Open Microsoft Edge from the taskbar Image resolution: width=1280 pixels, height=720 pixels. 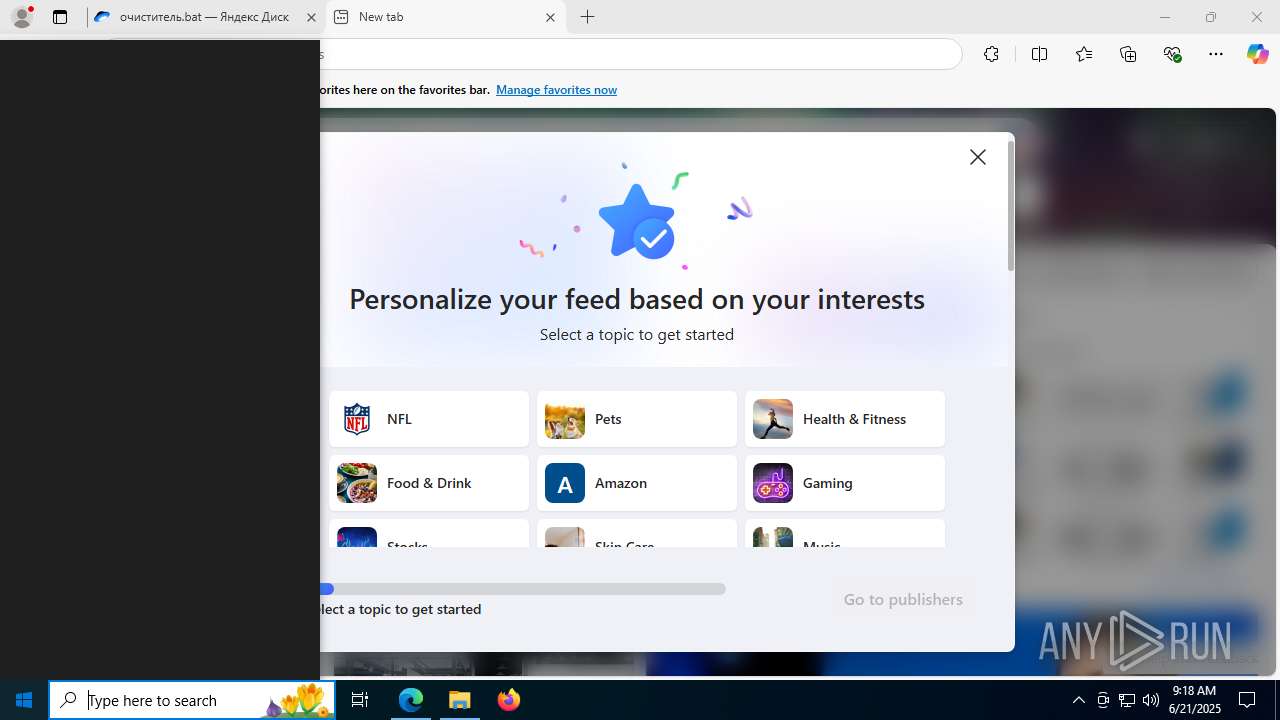[x=411, y=700]
